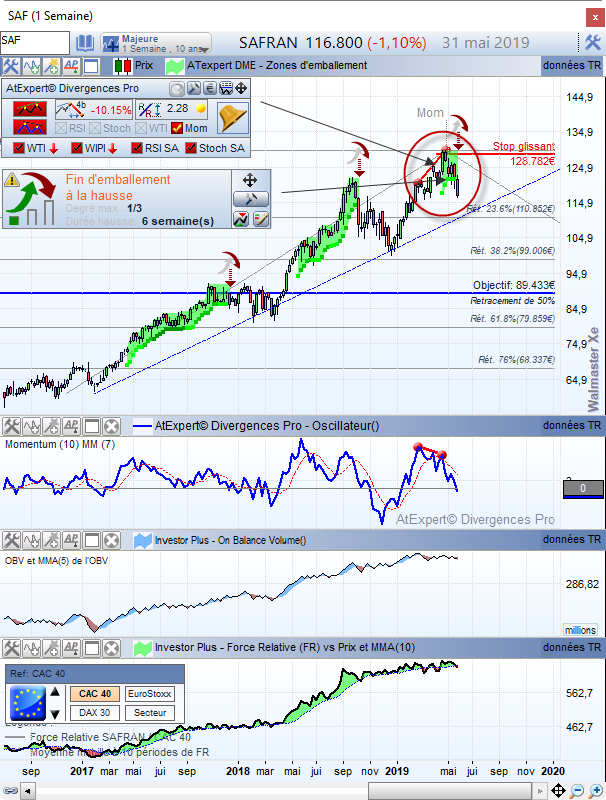Toggle the Stoch SA checkbox
Screen dimensions: 606x800
click(x=191, y=148)
